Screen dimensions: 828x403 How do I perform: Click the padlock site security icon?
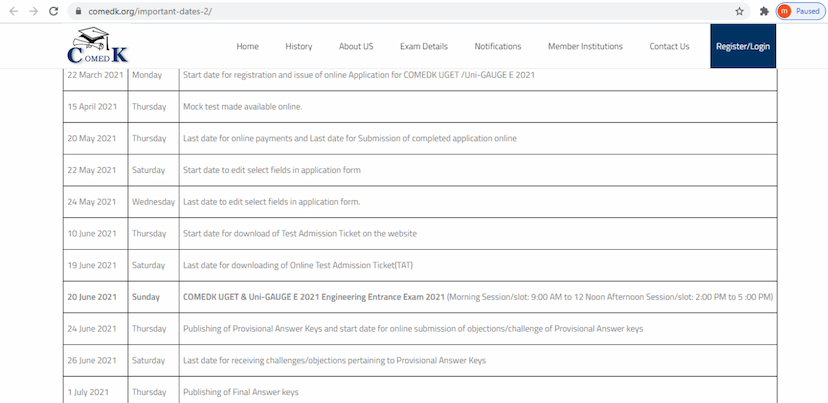78,11
